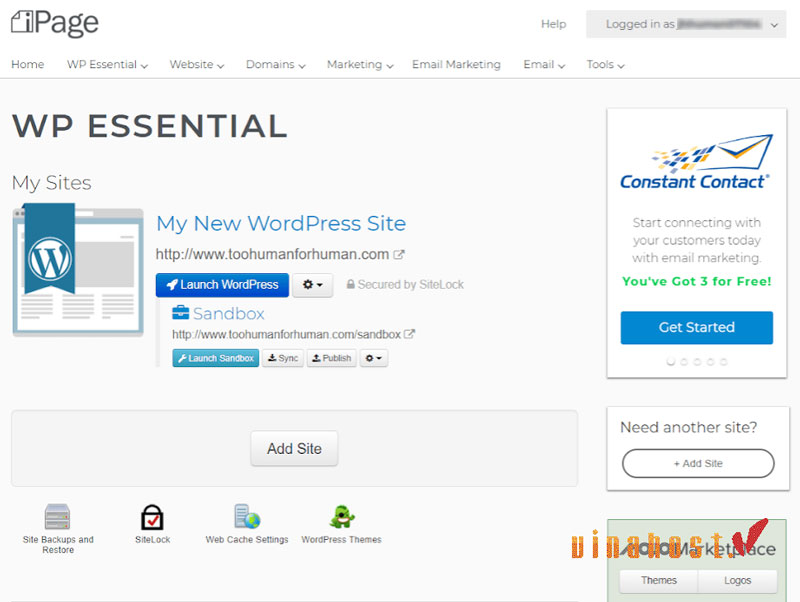The height and width of the screenshot is (602, 800).
Task: Click the Get Started button
Action: click(x=696, y=328)
